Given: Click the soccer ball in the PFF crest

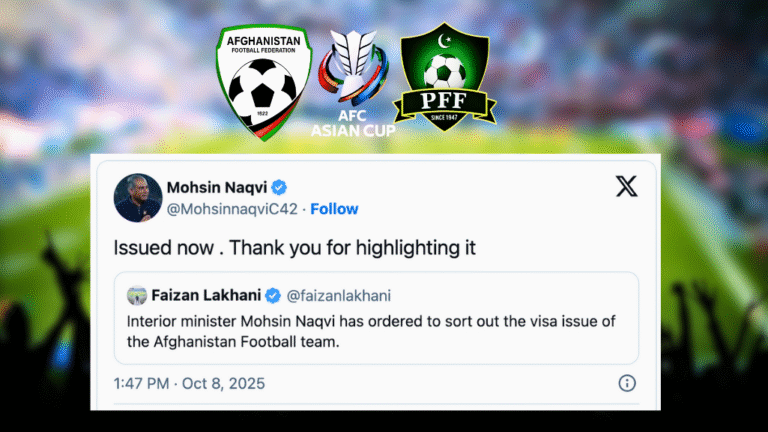Looking at the screenshot, I should pos(443,72).
